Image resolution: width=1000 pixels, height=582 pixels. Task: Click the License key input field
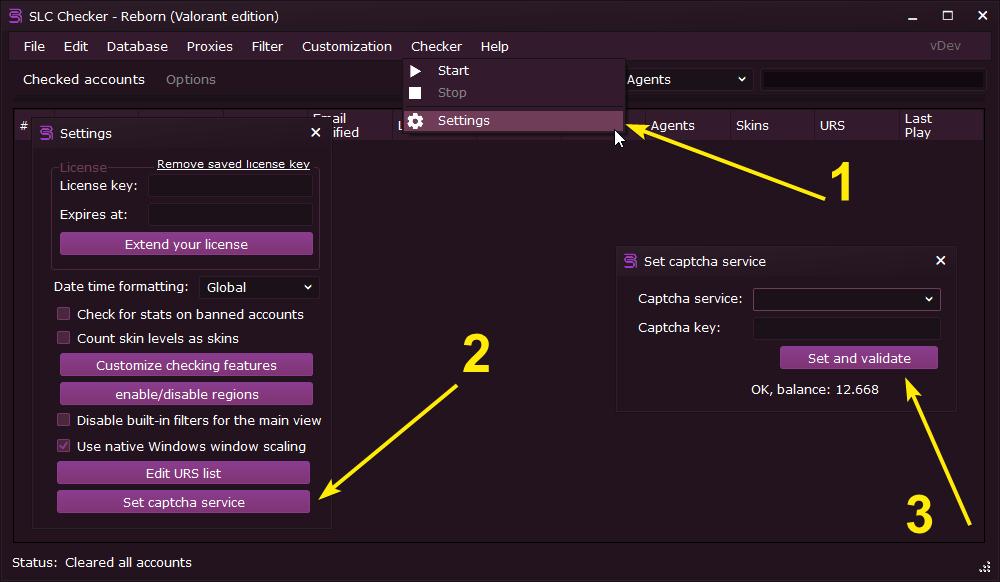(x=230, y=186)
